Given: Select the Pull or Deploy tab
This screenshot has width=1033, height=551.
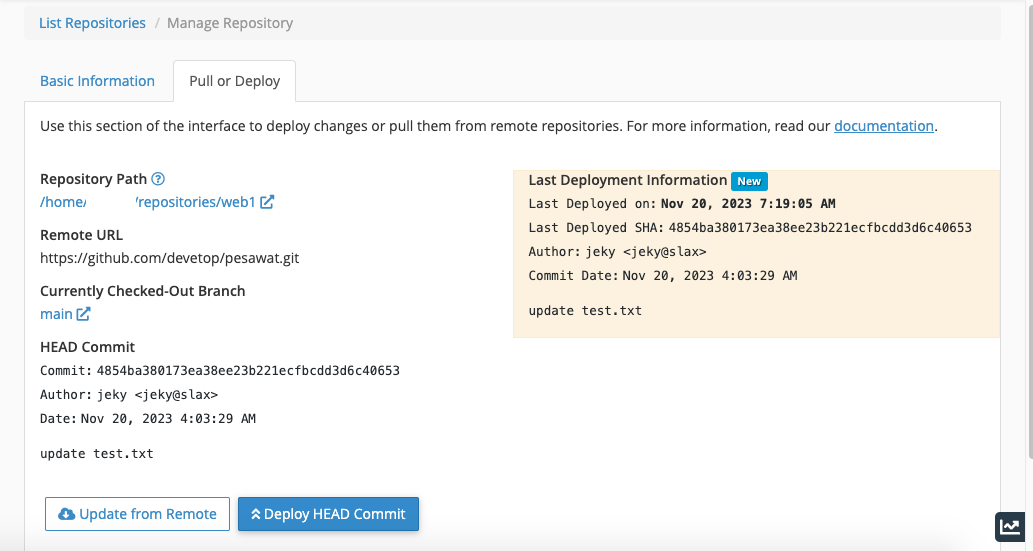Looking at the screenshot, I should tap(234, 81).
